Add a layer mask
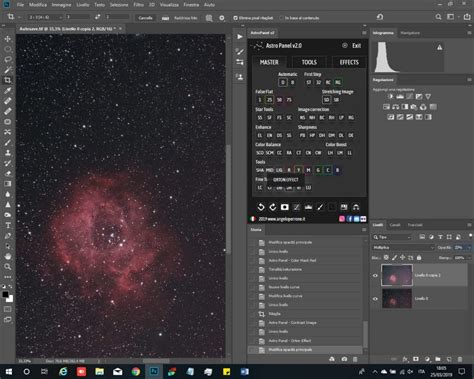 coord(416,359)
